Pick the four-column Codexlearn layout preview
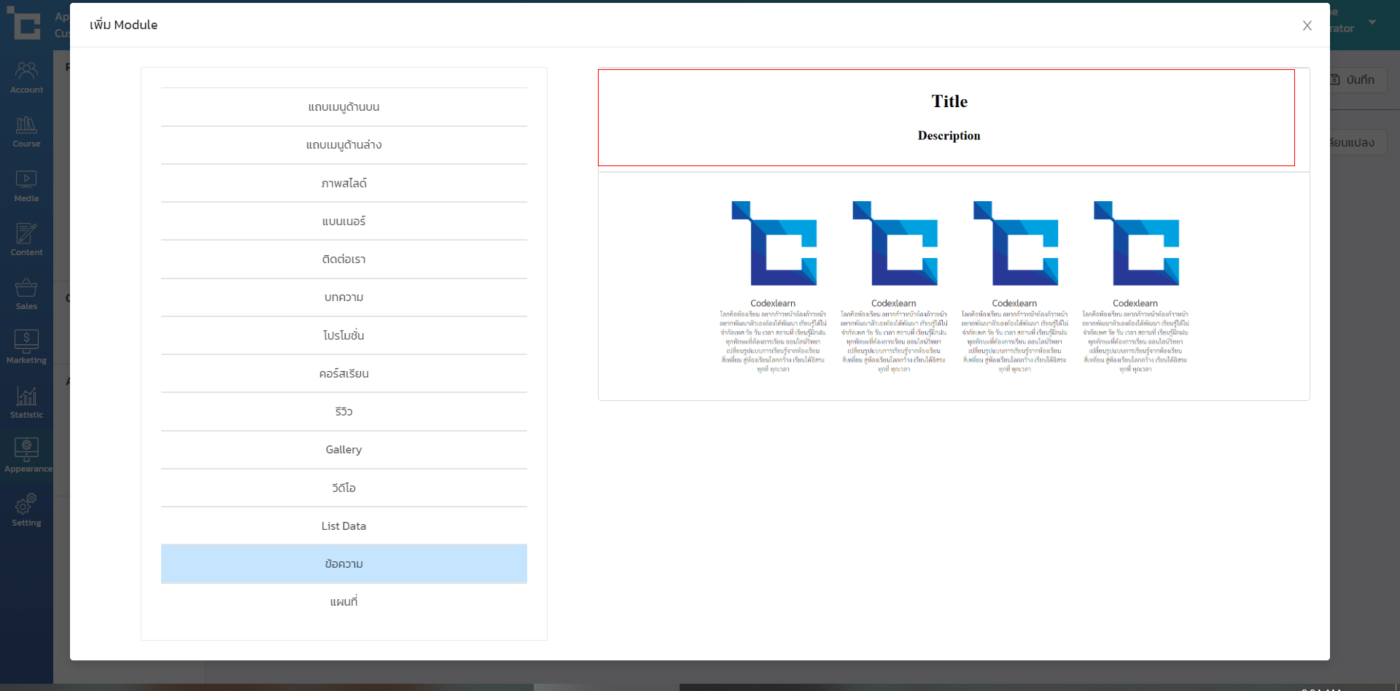This screenshot has height=691, width=1400. (x=953, y=286)
